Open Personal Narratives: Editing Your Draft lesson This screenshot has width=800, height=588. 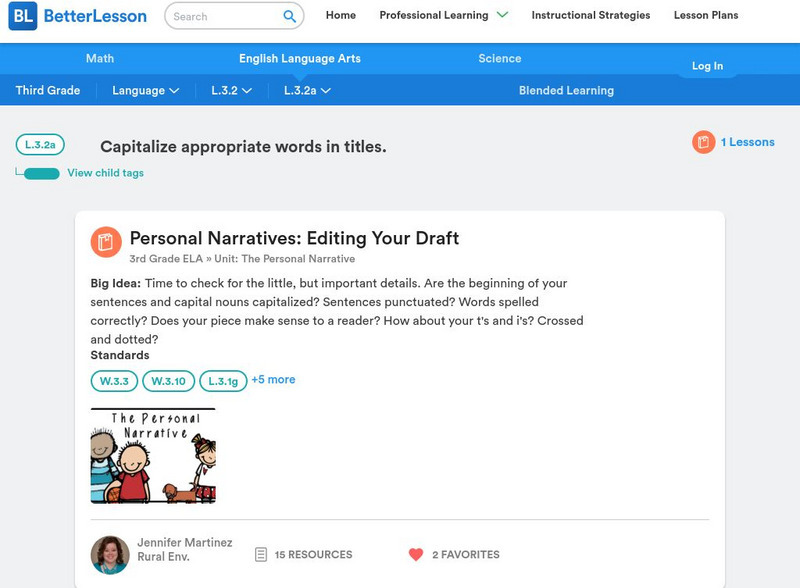[294, 238]
